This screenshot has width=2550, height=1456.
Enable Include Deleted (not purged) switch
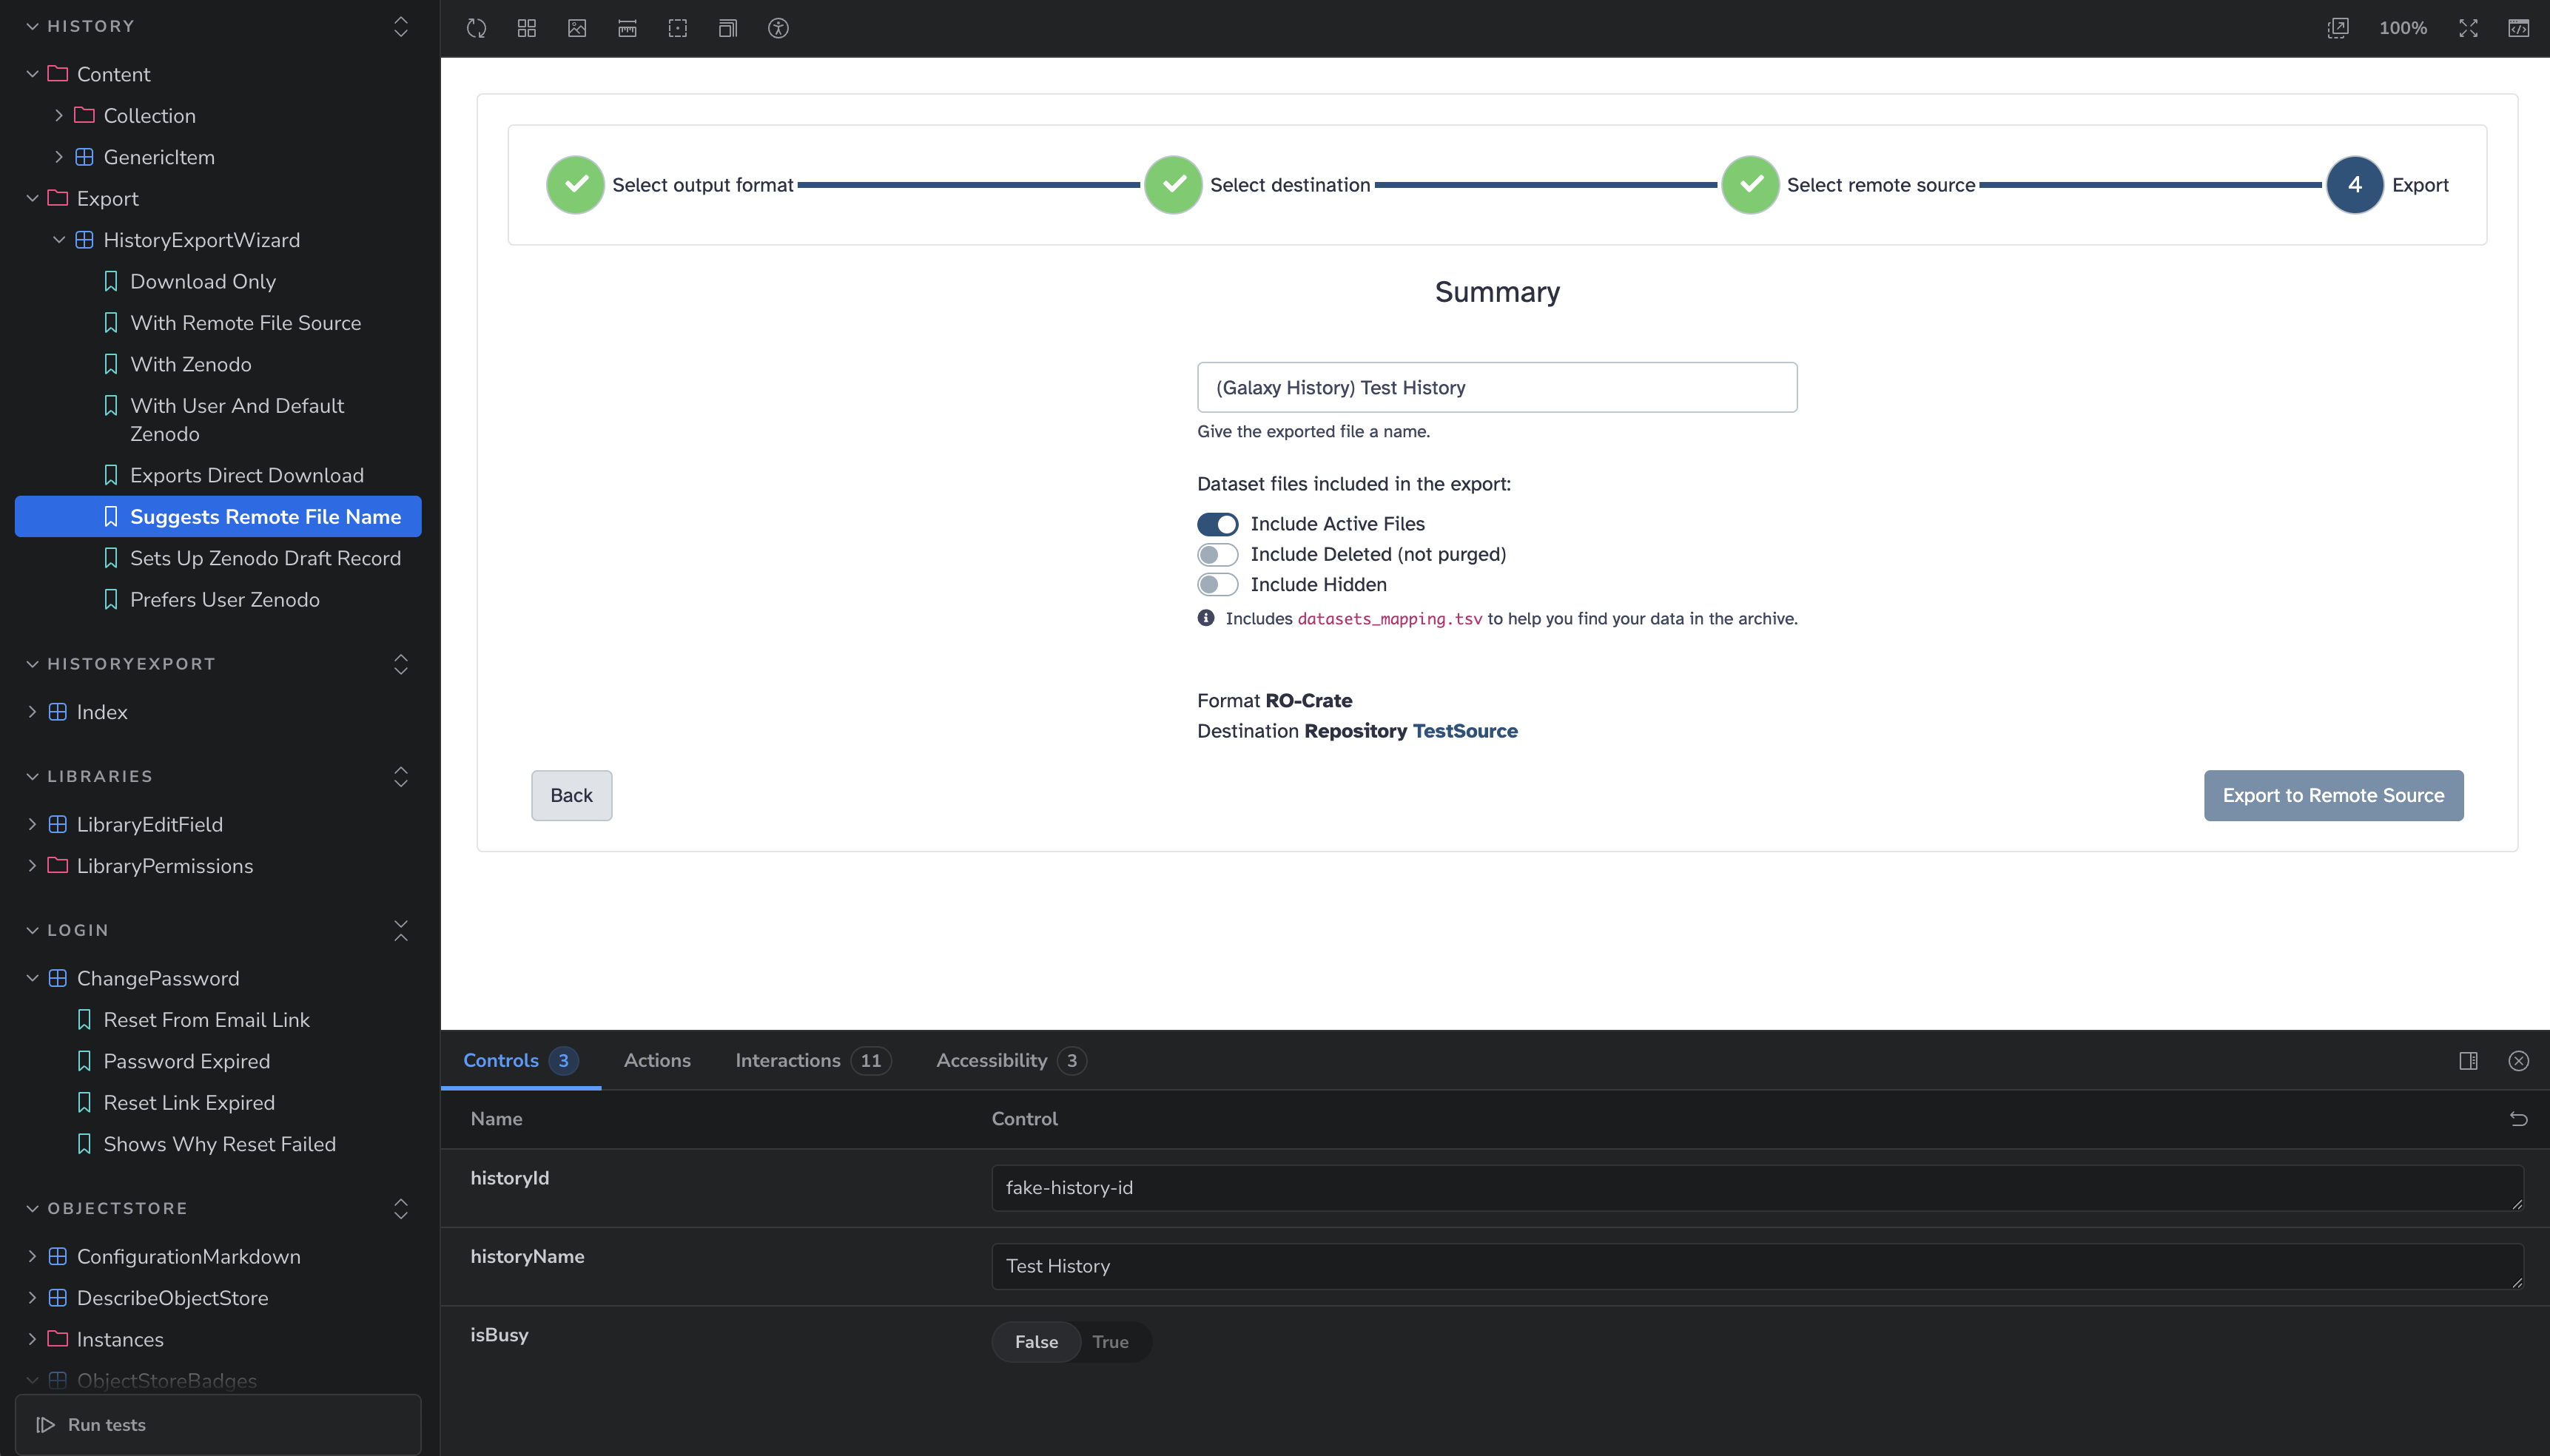(x=1218, y=554)
